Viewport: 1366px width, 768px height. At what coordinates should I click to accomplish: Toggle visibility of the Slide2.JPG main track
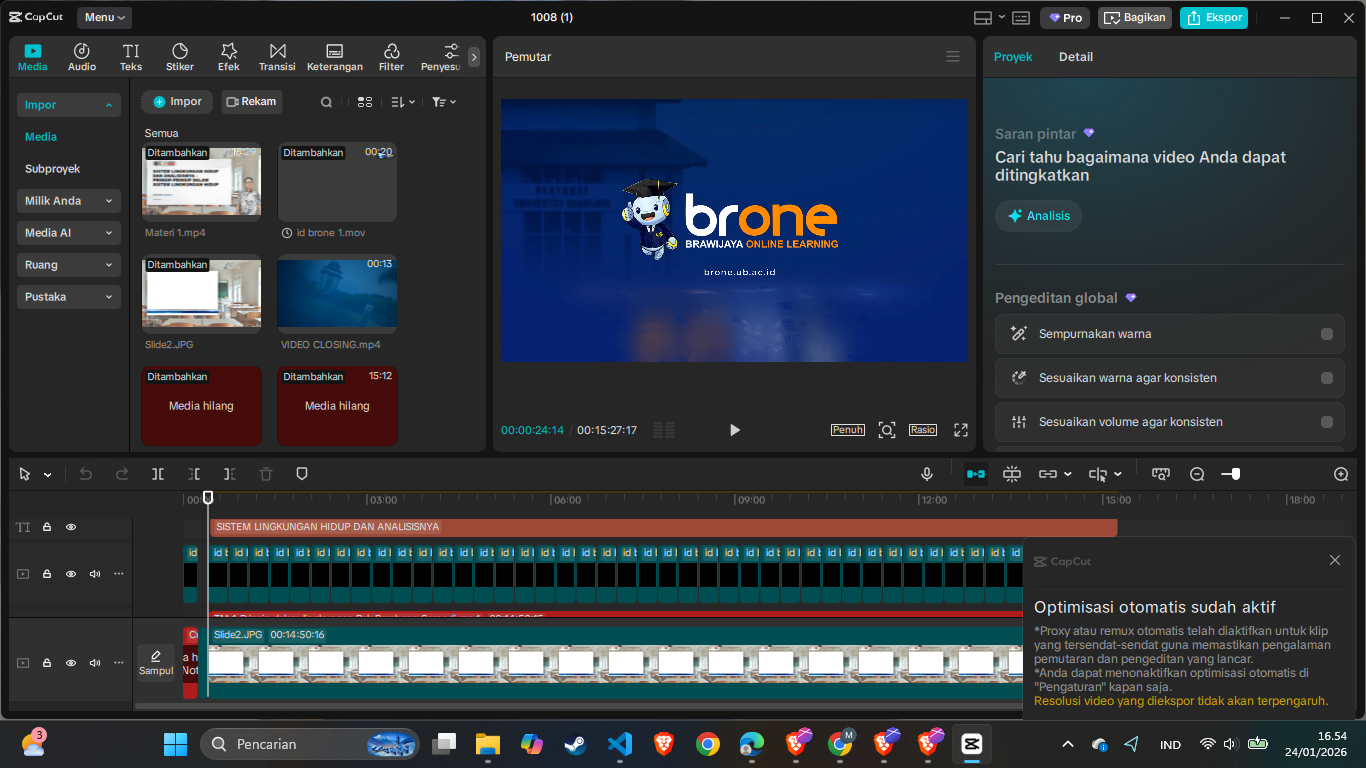click(x=71, y=663)
